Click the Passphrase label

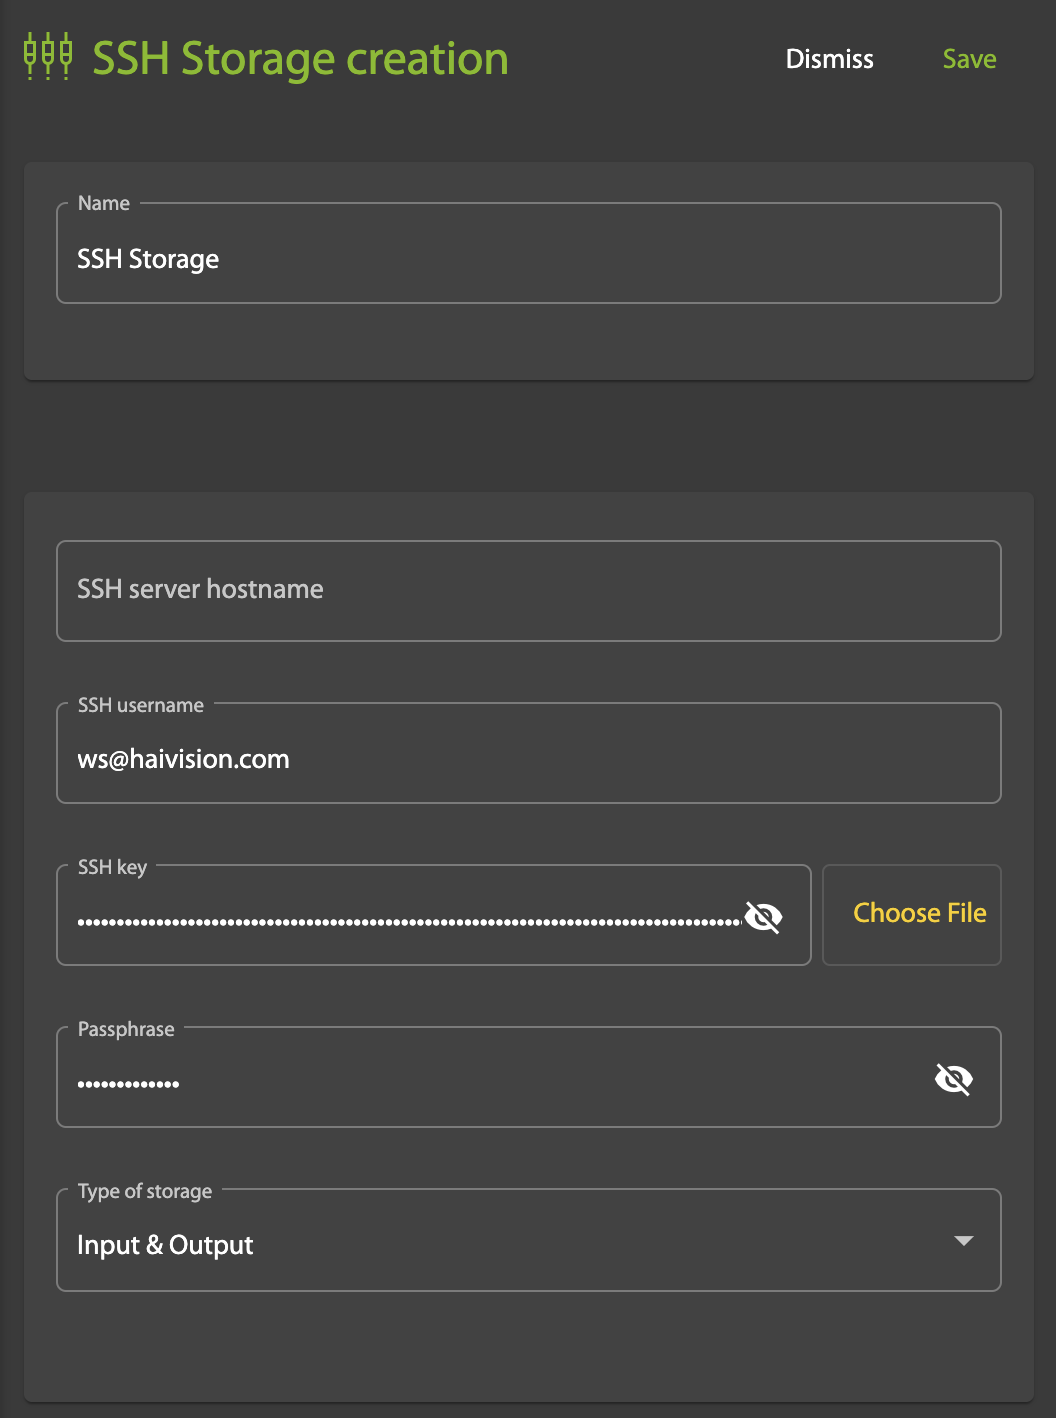pyautogui.click(x=126, y=1029)
